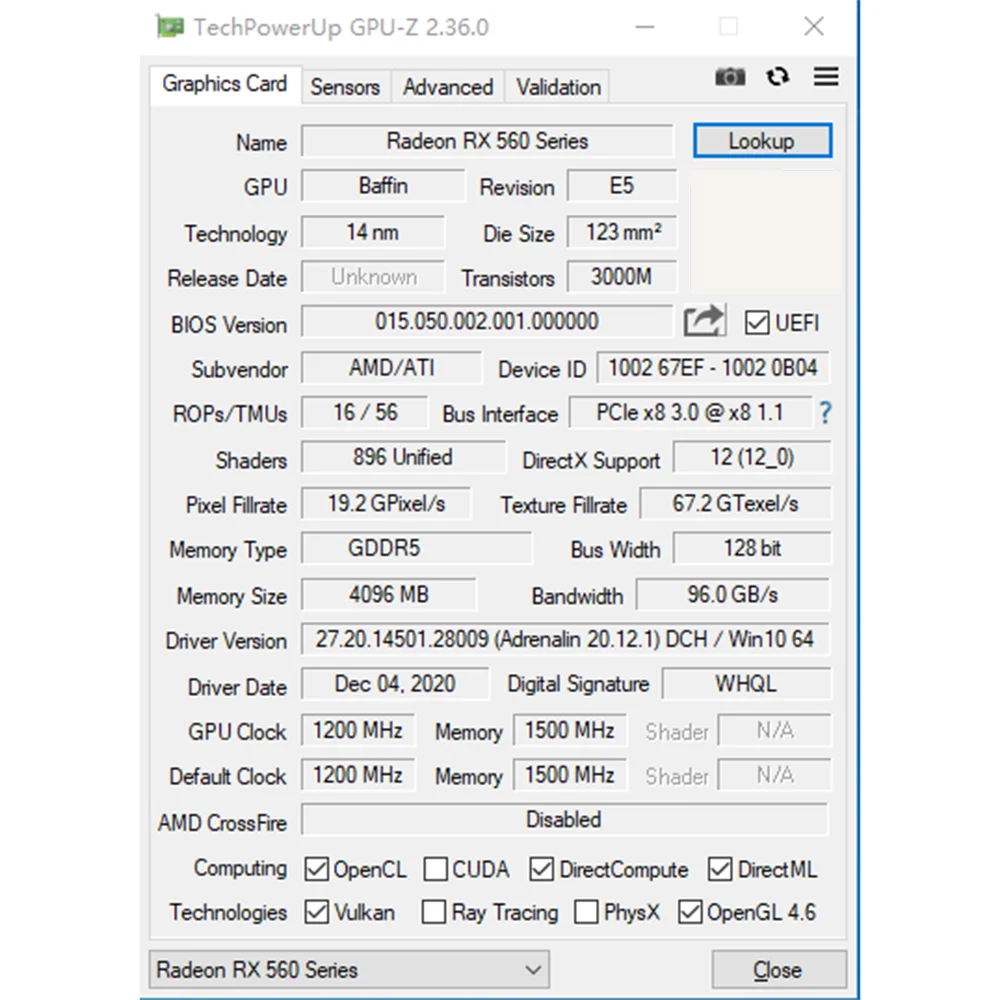1000x1000 pixels.
Task: Click the Texture Fillrate field 67.2 GTexel/s
Action: click(x=735, y=504)
